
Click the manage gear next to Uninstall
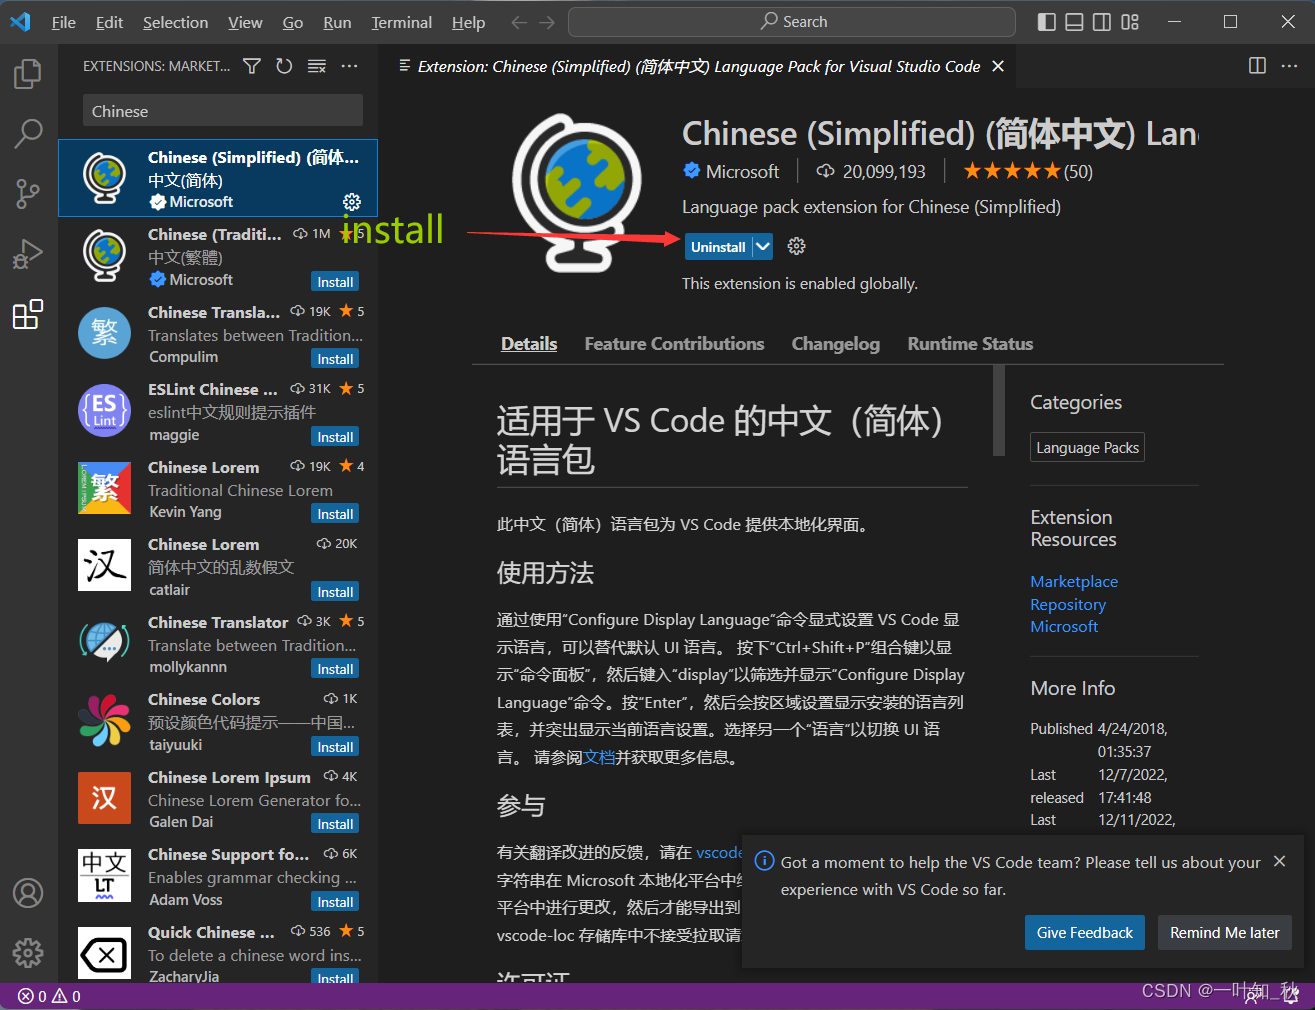(x=797, y=246)
